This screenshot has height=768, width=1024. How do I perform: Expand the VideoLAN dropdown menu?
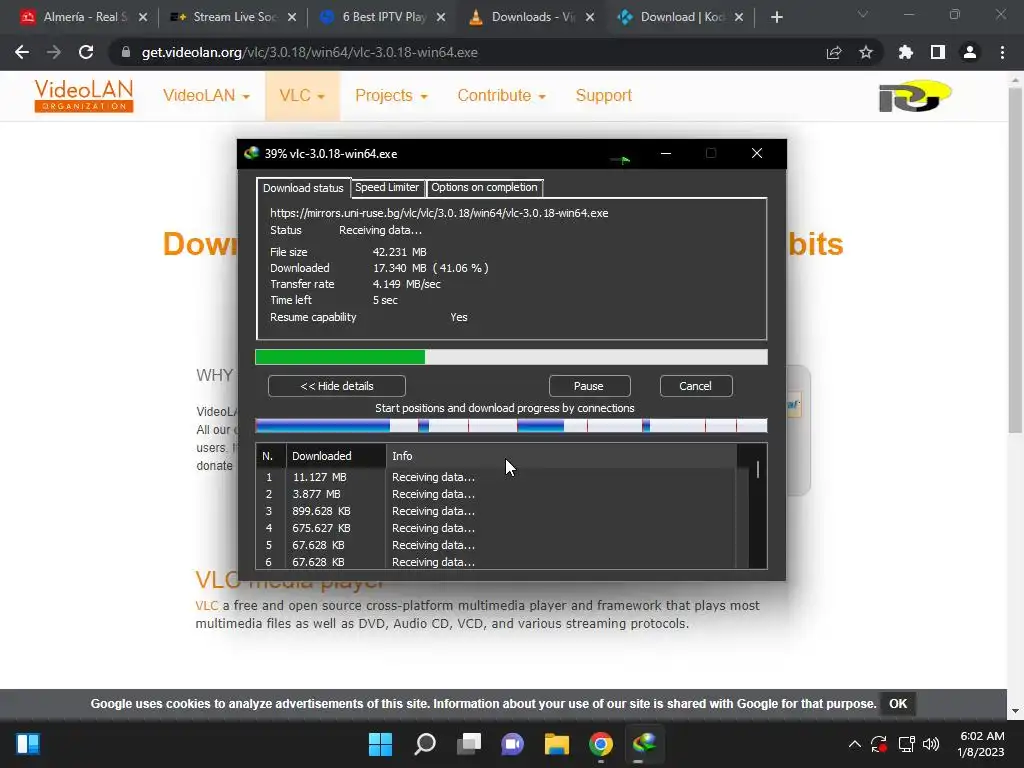tap(206, 95)
